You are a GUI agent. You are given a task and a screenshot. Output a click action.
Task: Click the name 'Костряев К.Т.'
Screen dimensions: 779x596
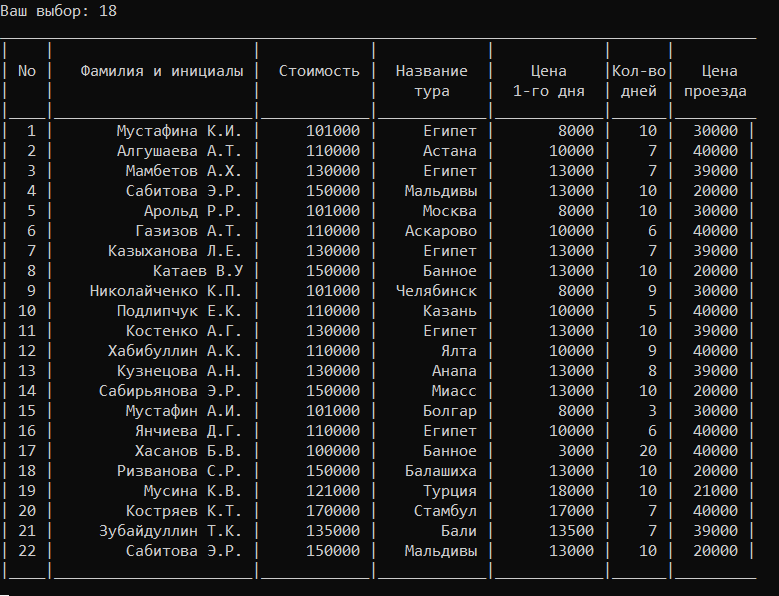(x=183, y=511)
